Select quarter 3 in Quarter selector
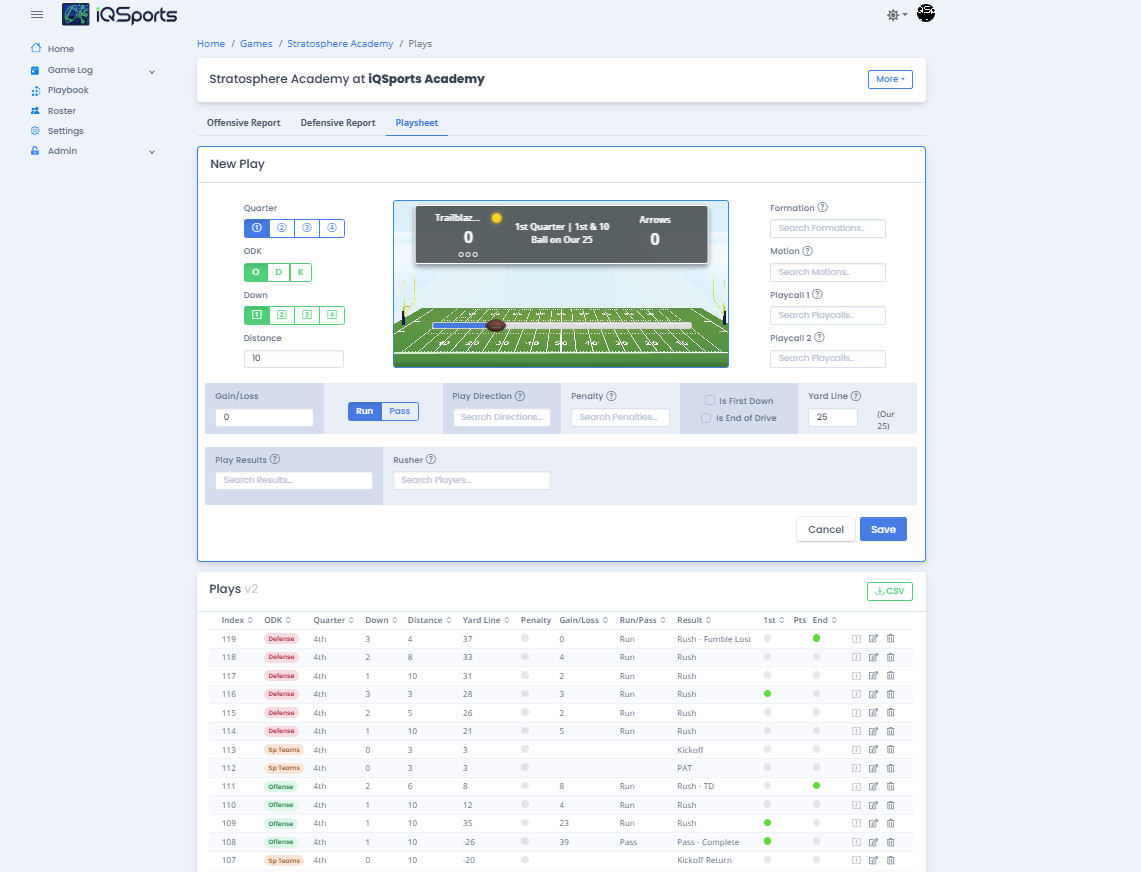 tap(307, 228)
